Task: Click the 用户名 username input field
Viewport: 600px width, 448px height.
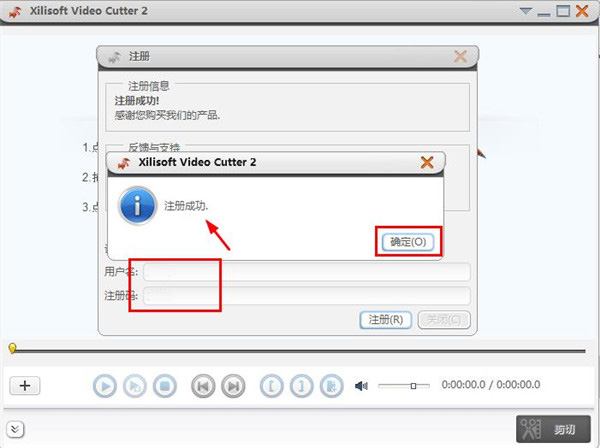Action: 307,272
